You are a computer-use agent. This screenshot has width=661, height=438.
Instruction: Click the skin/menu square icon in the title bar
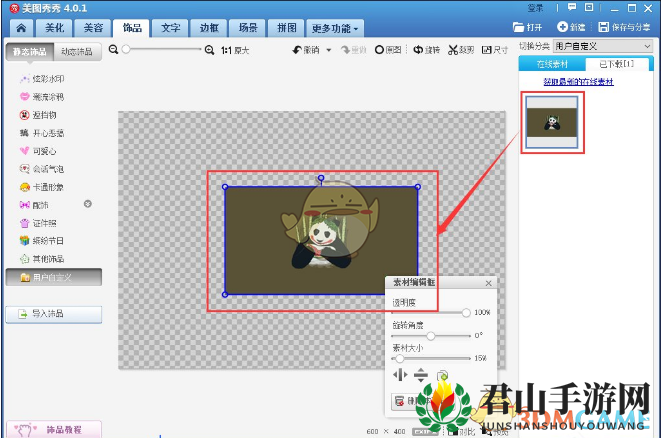(589, 7)
